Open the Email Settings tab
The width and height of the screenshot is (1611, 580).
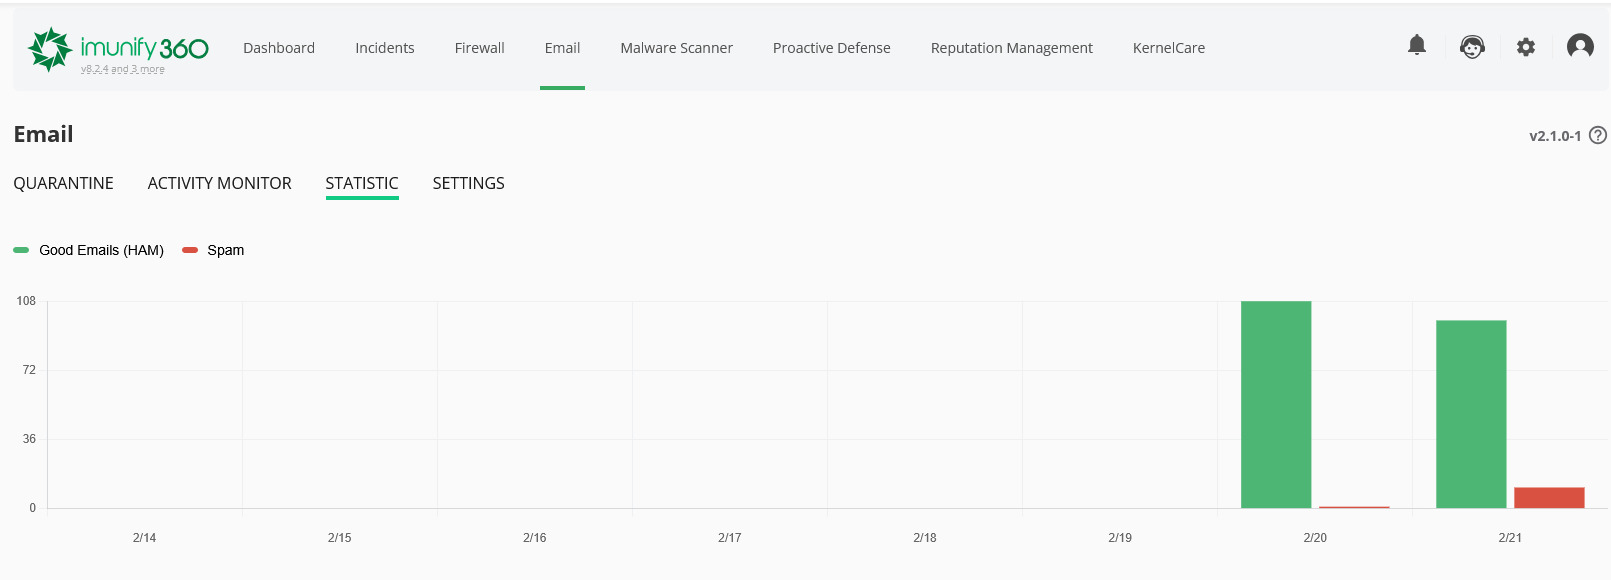(x=468, y=183)
